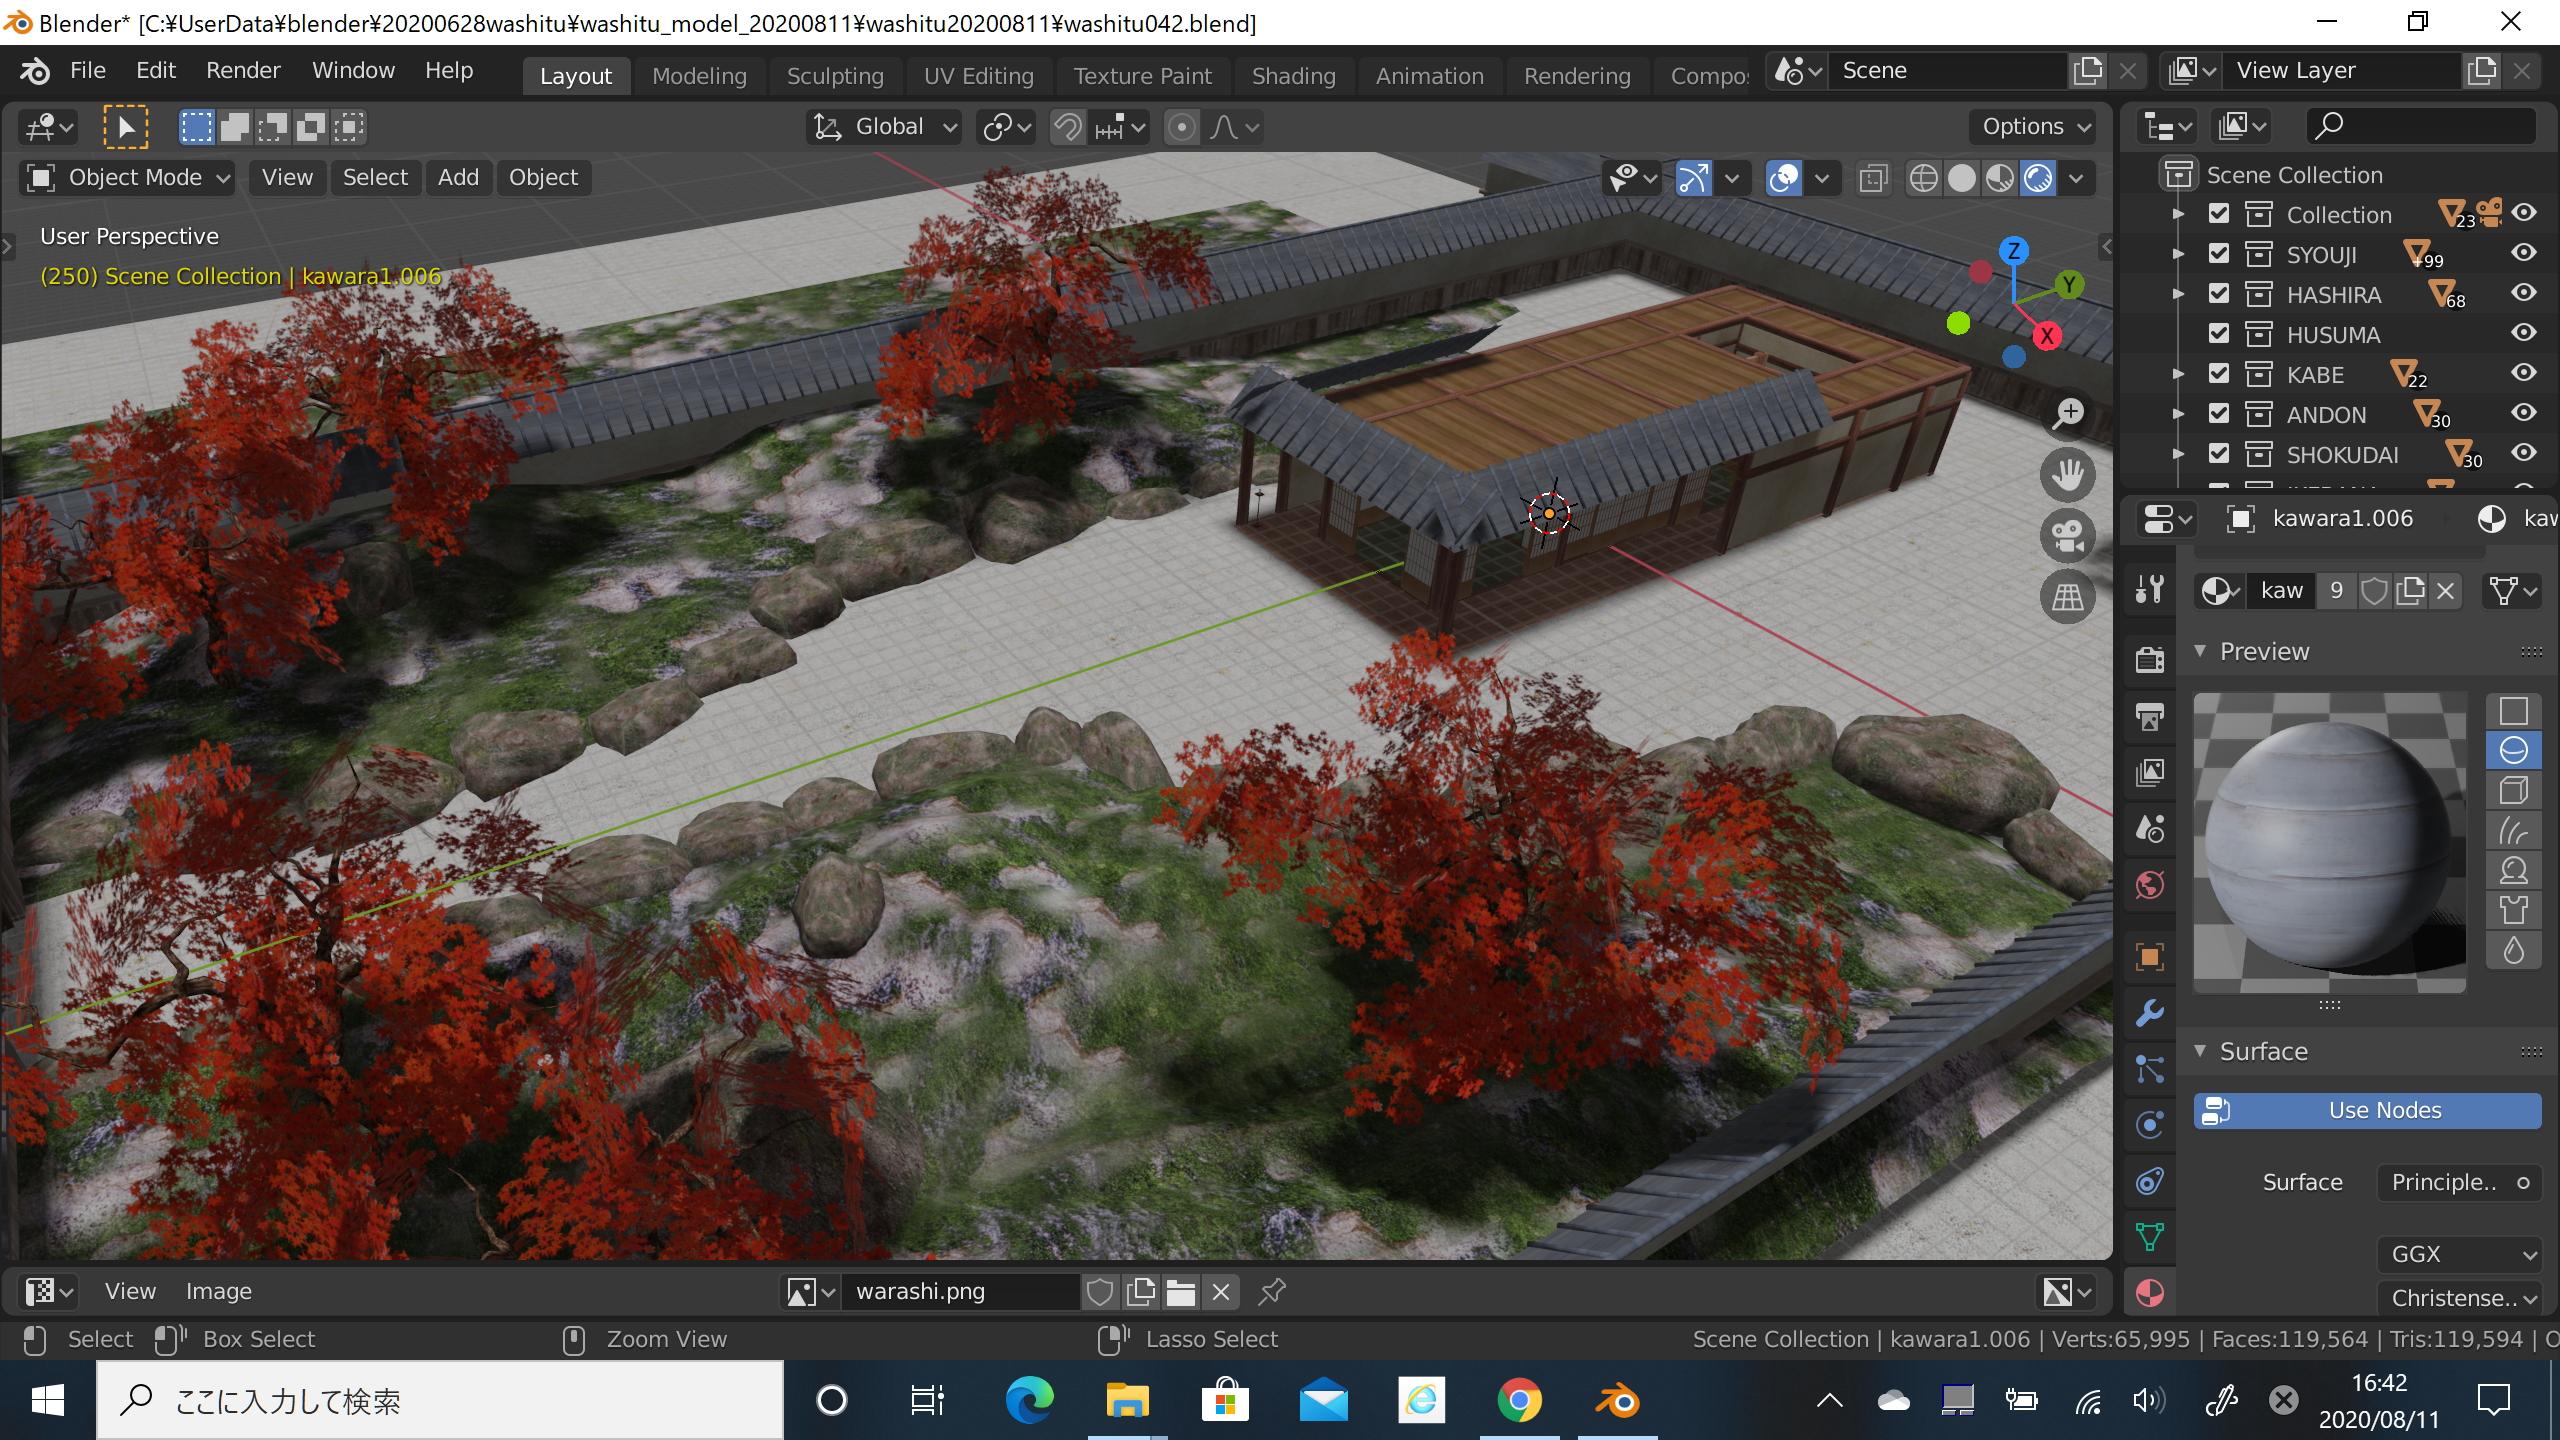Toggle perspective/orthographic grid icon
2560x1440 pixels.
click(2067, 597)
